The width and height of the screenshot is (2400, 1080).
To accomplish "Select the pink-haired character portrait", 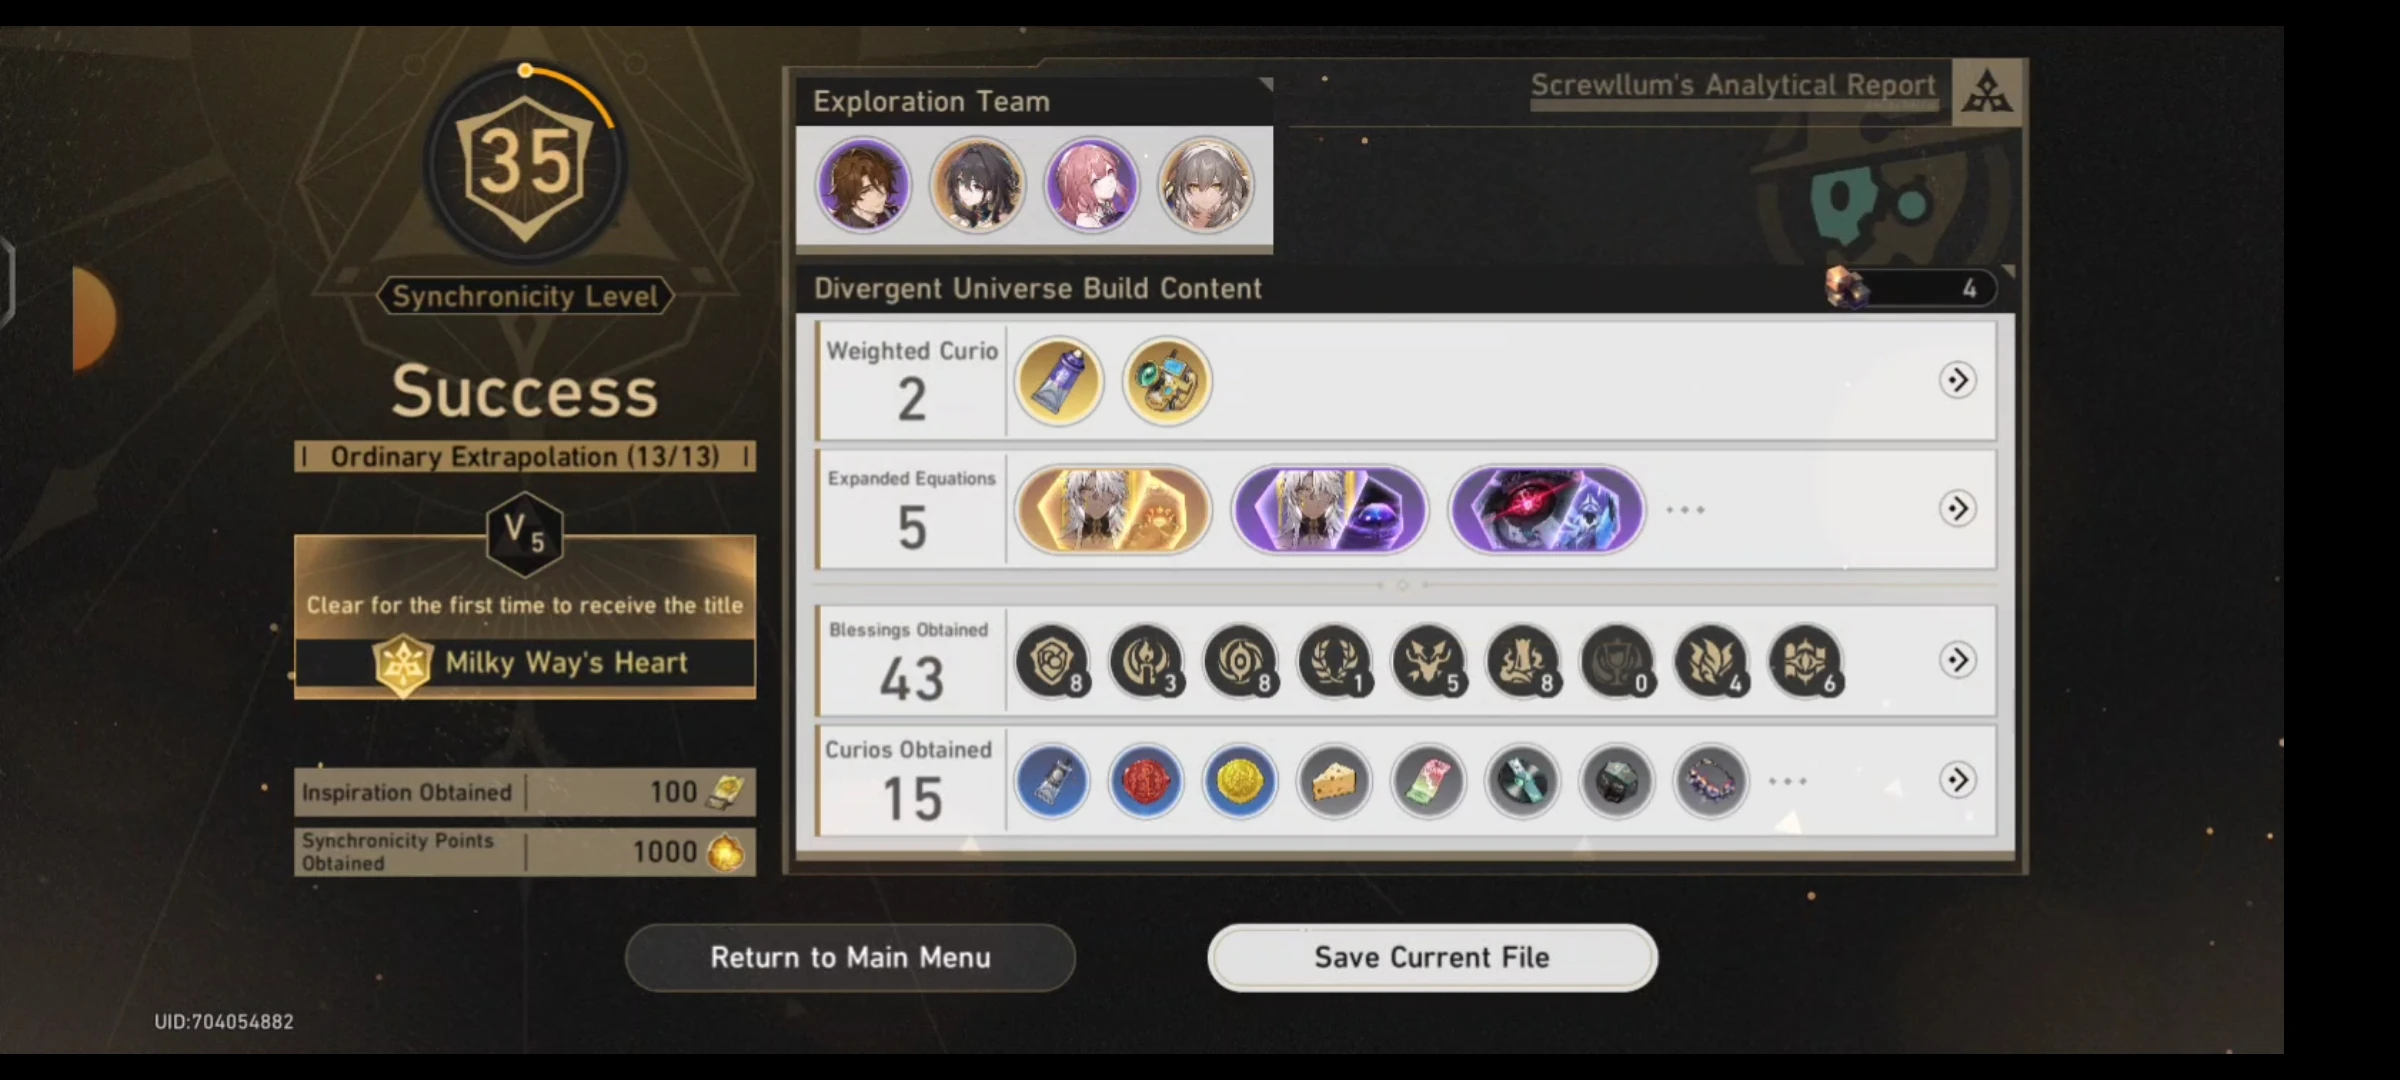I will 1092,186.
